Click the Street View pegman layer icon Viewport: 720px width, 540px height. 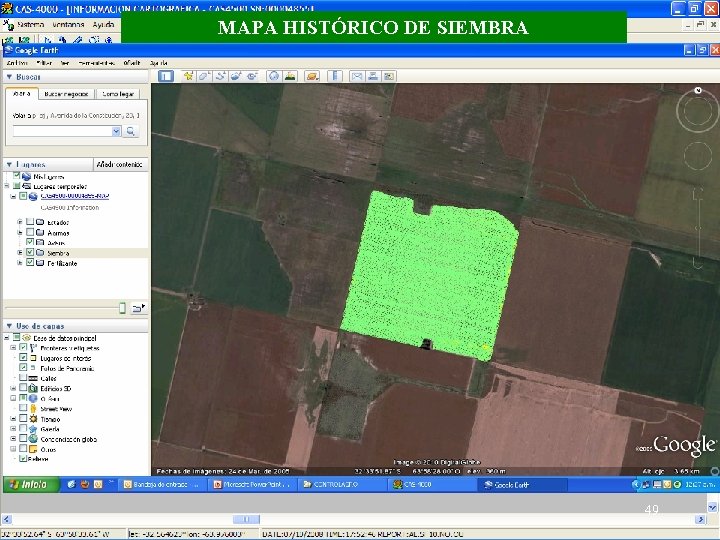pyautogui.click(x=33, y=409)
